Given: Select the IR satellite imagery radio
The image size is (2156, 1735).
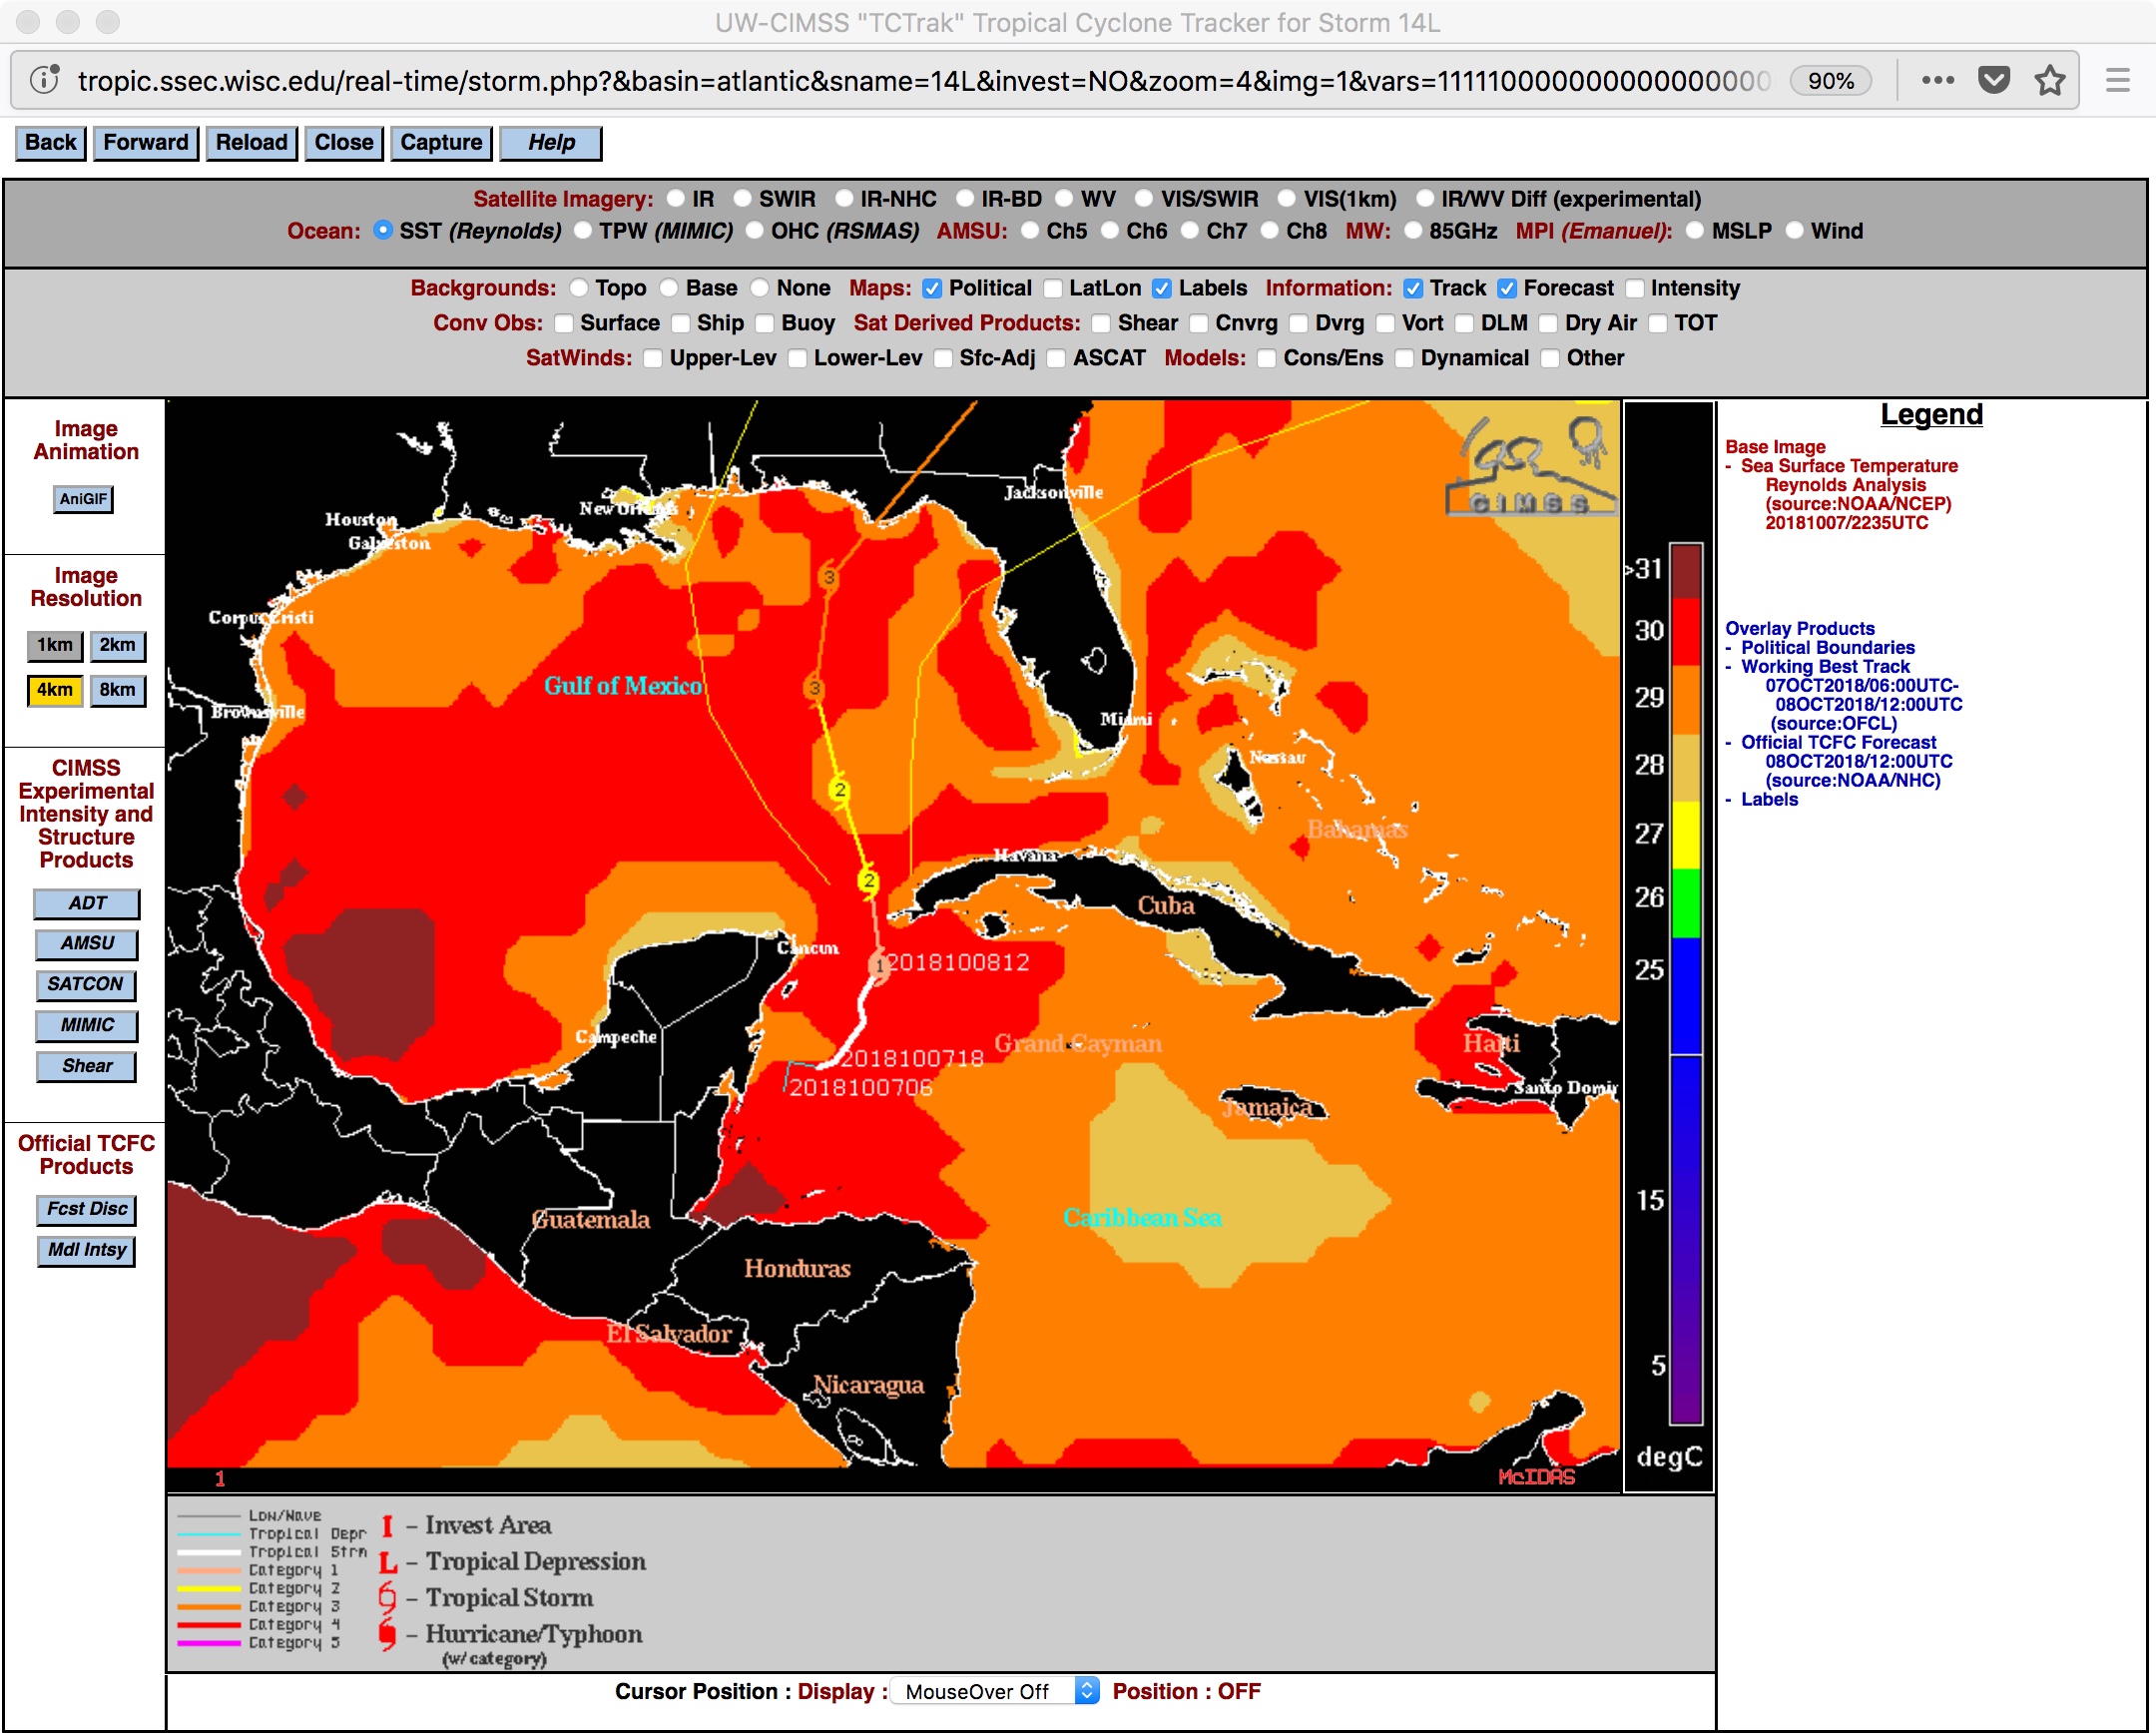Looking at the screenshot, I should click(676, 199).
